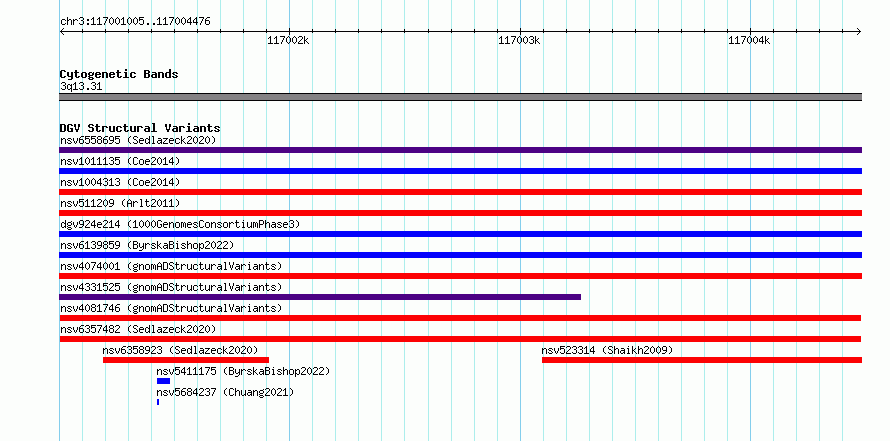Click the 117004k ruler tick label

tap(749, 41)
